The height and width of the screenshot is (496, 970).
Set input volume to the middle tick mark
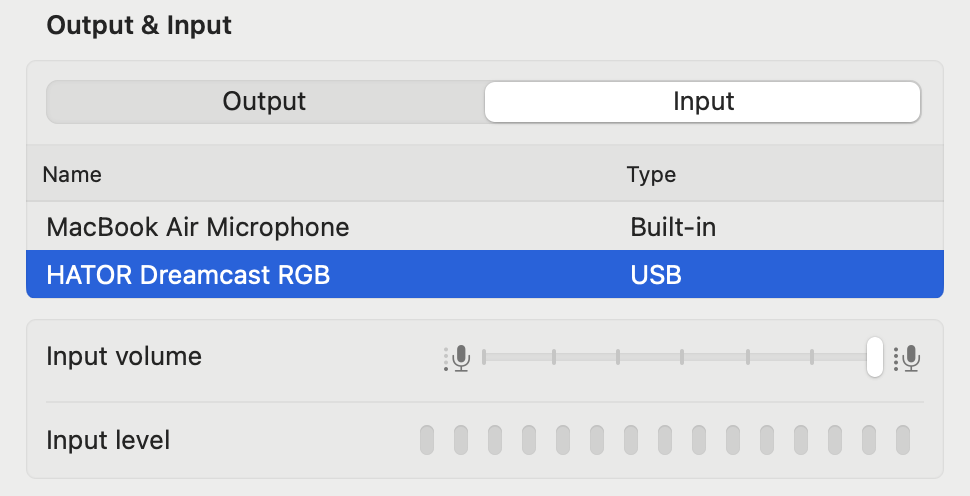click(x=682, y=357)
